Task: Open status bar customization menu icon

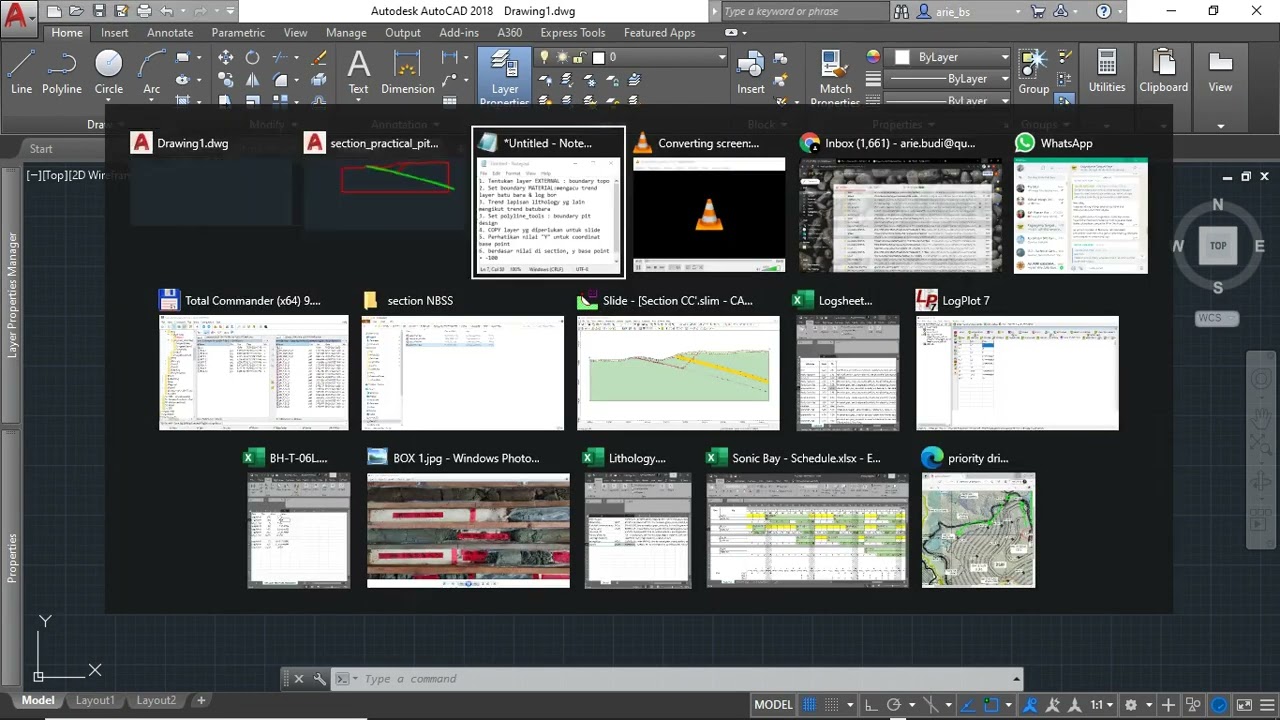Action: click(x=1267, y=705)
